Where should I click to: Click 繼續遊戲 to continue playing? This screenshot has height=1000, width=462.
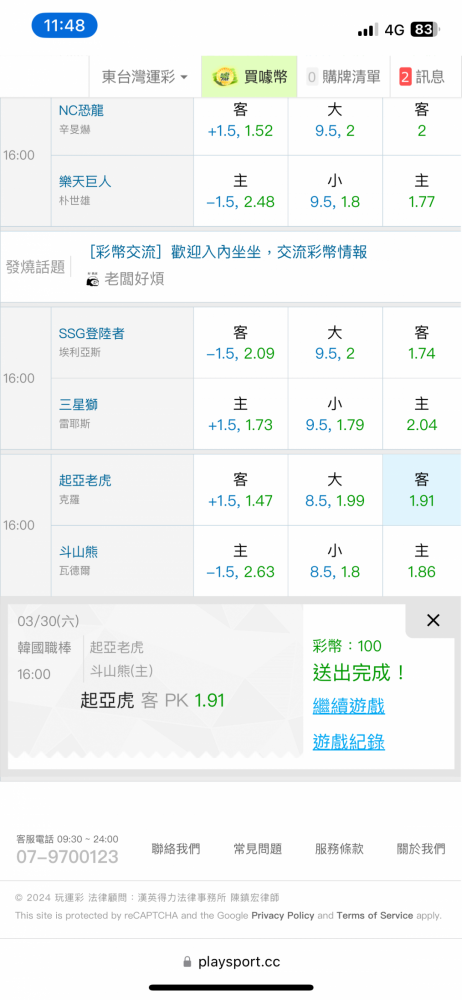coord(348,706)
